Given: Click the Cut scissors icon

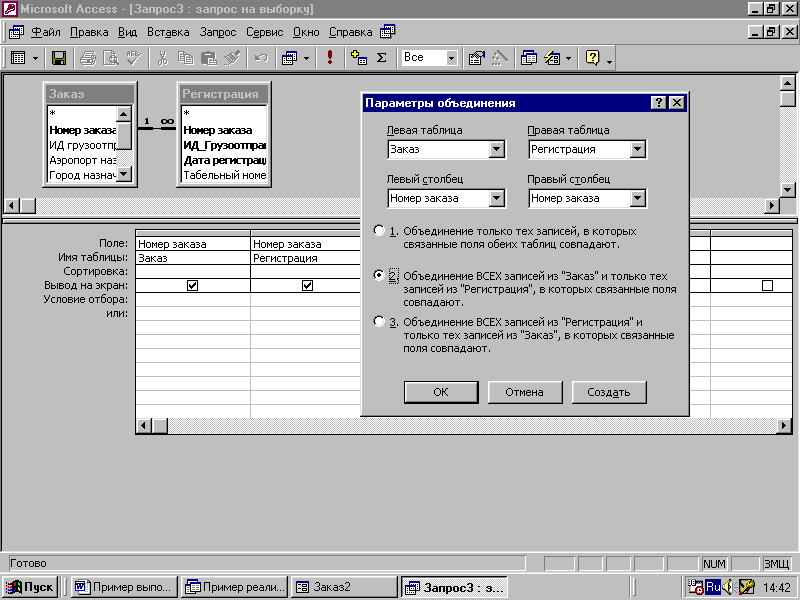Looking at the screenshot, I should pyautogui.click(x=163, y=58).
